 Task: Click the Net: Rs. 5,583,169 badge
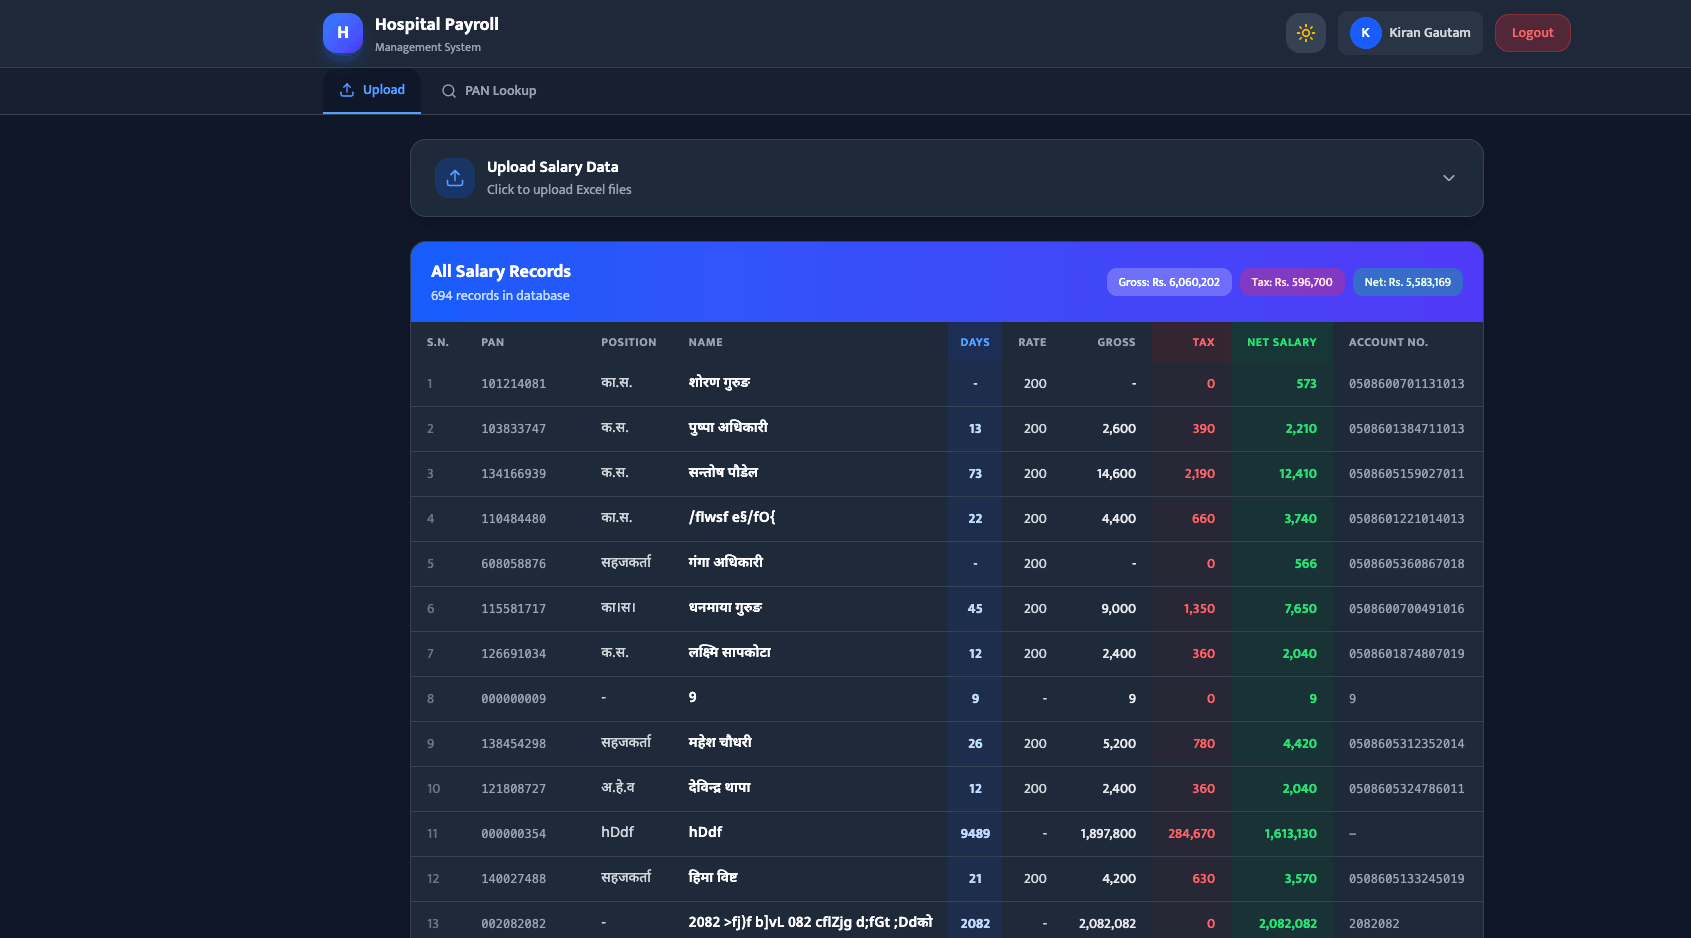click(x=1407, y=282)
